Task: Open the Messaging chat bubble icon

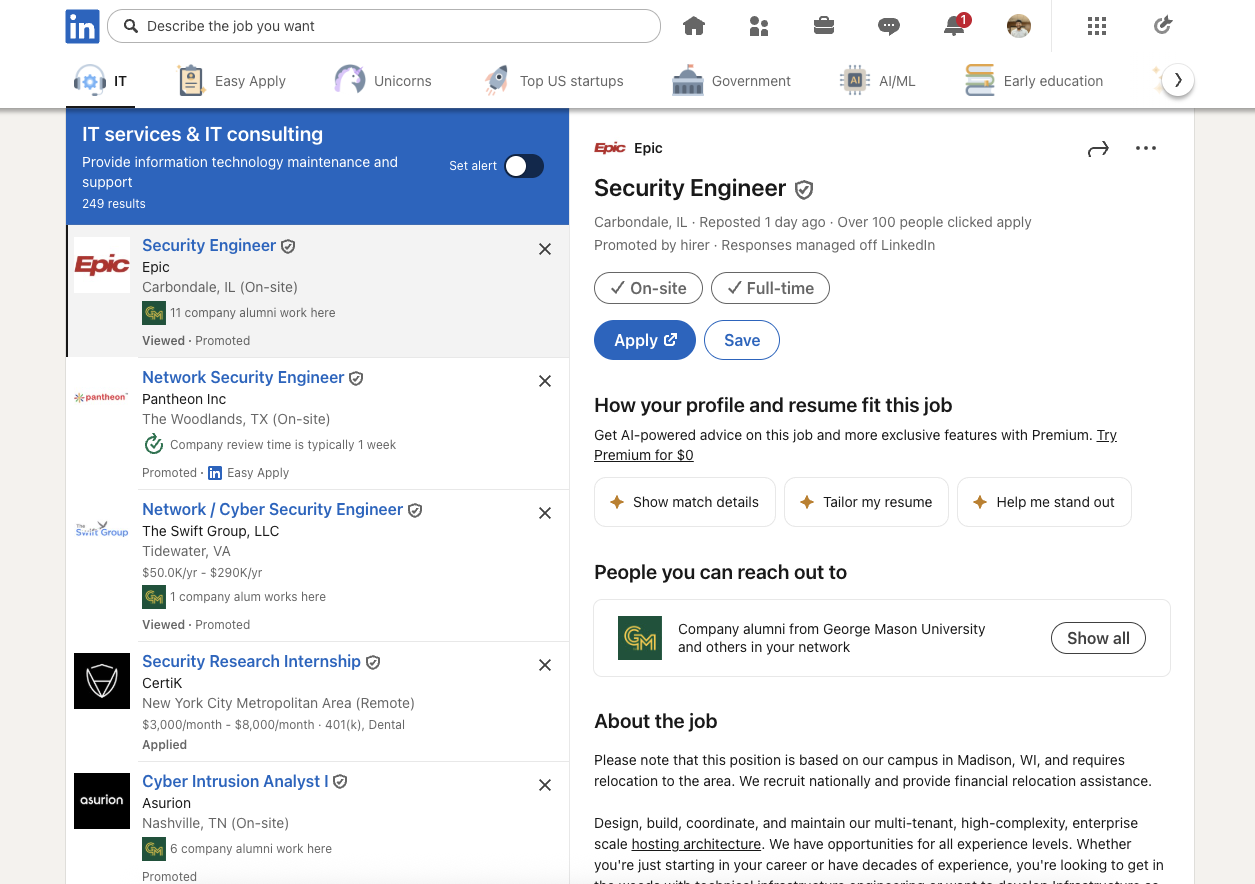Action: point(889,26)
